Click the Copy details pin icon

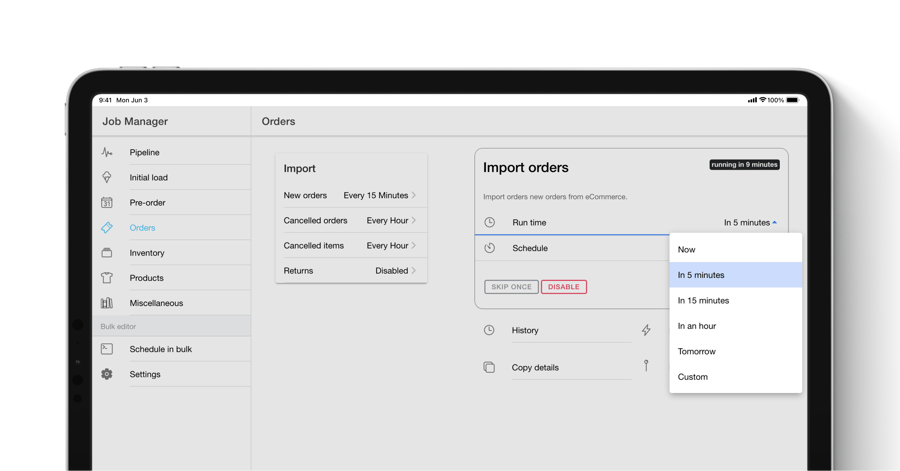(x=646, y=367)
